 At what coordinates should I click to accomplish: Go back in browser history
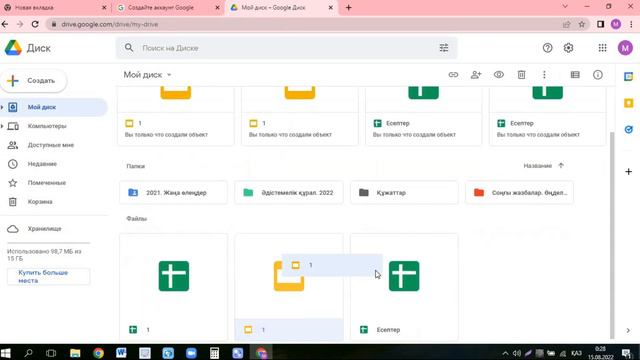tap(5, 24)
